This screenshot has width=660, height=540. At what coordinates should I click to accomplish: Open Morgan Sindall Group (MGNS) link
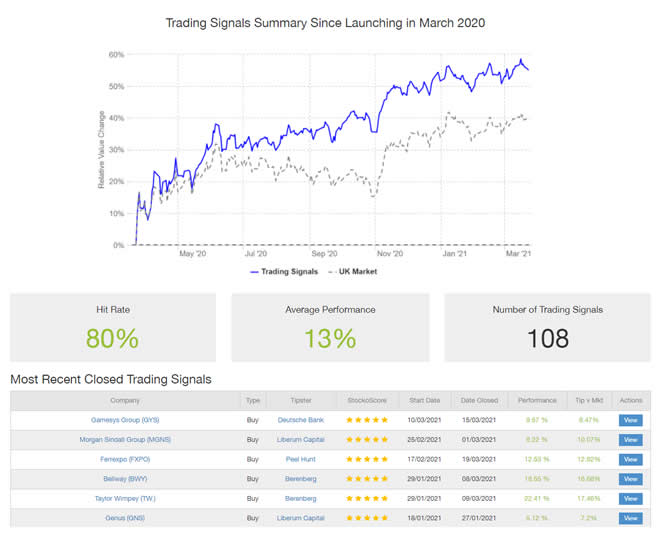[x=126, y=440]
